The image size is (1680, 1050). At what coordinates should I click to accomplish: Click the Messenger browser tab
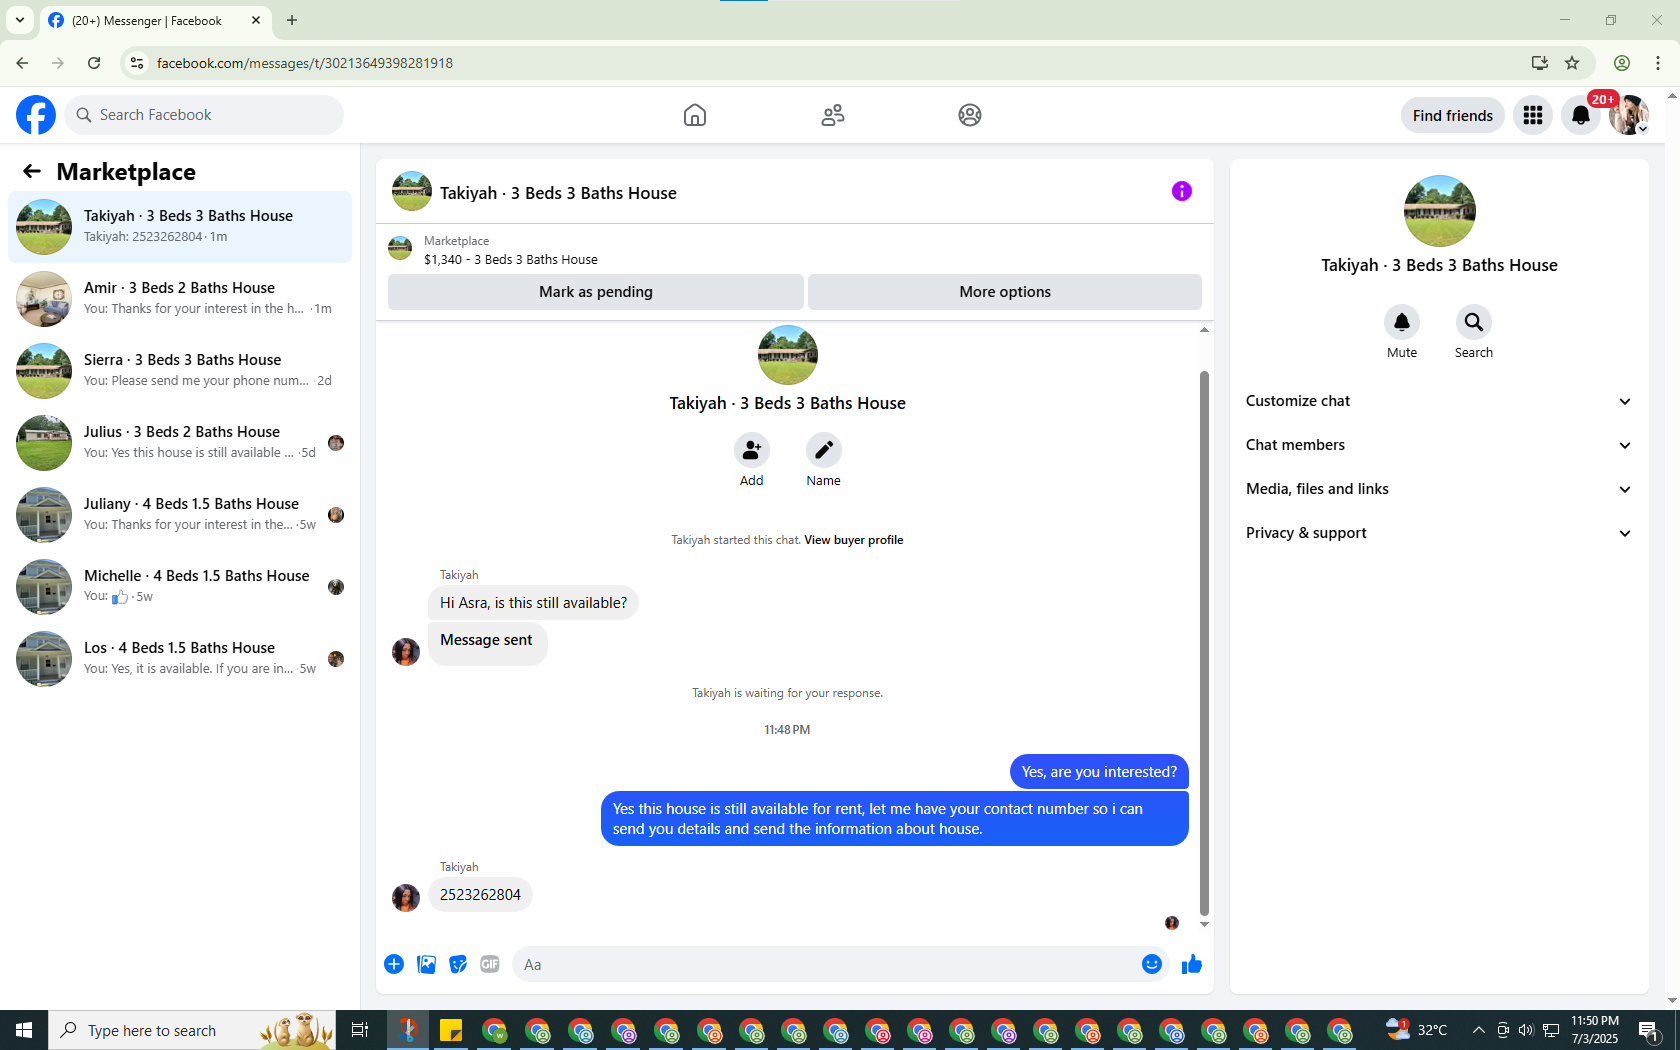point(156,20)
